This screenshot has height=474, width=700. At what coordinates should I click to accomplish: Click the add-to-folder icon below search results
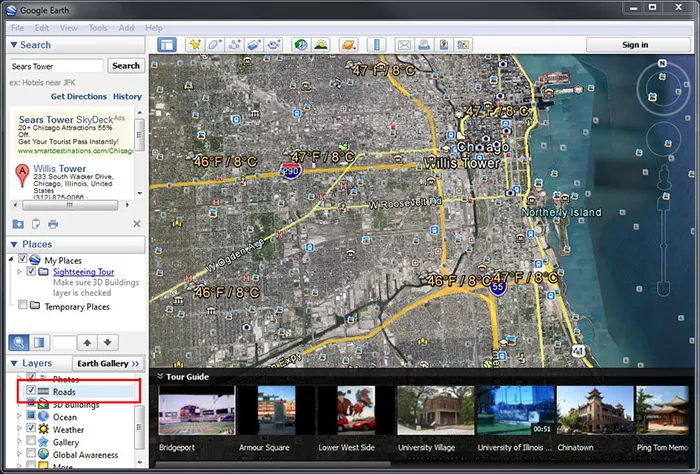click(x=18, y=224)
